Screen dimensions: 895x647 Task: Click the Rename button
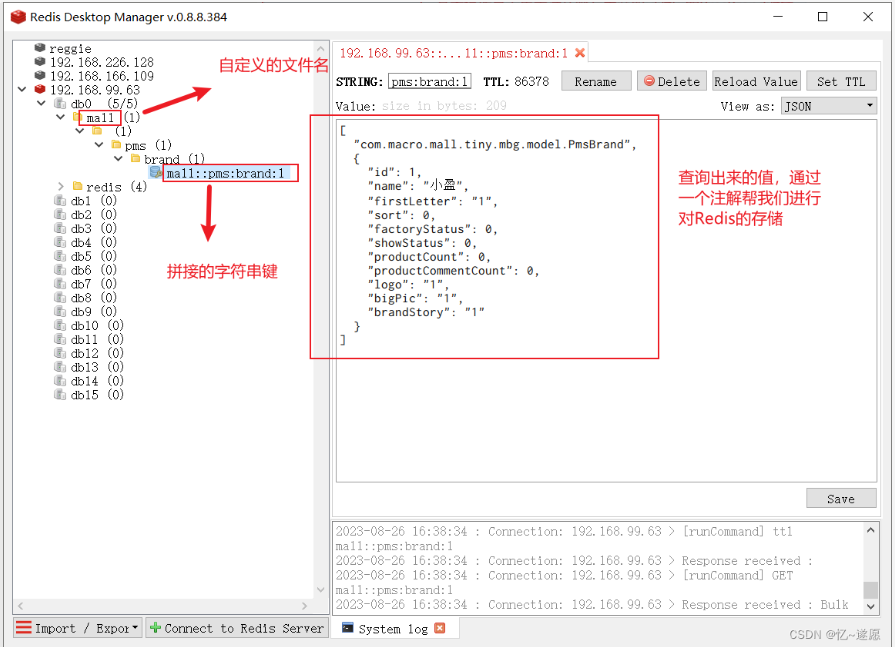click(x=596, y=81)
